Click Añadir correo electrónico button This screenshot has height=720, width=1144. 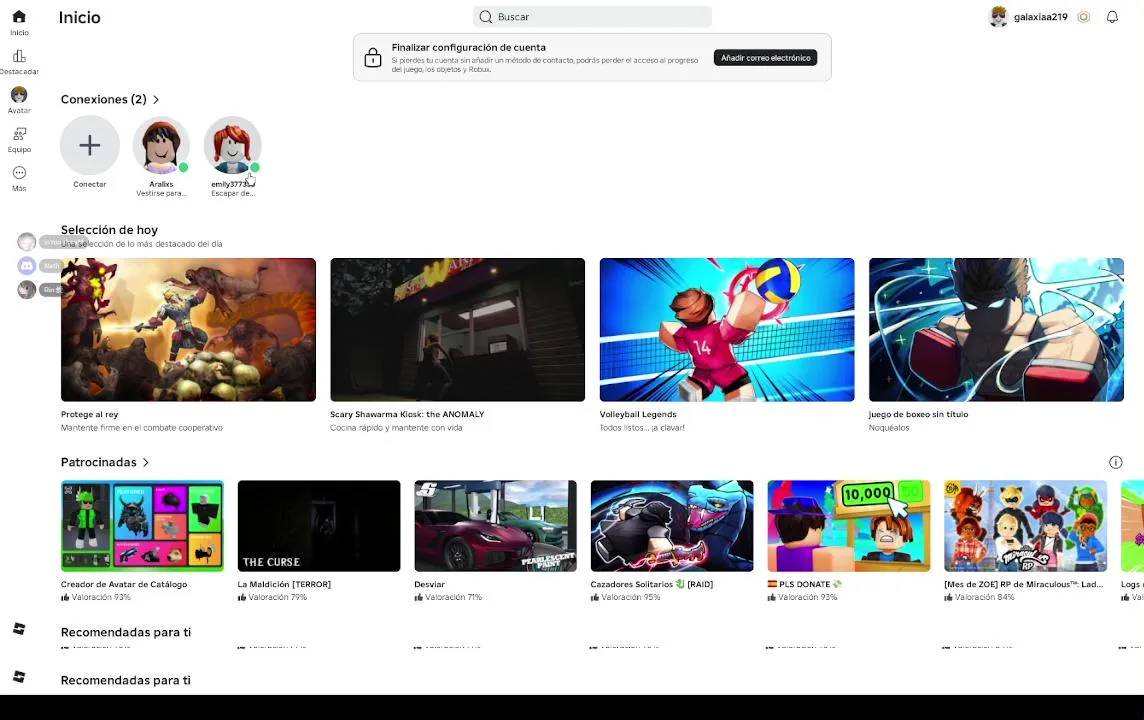pos(765,58)
